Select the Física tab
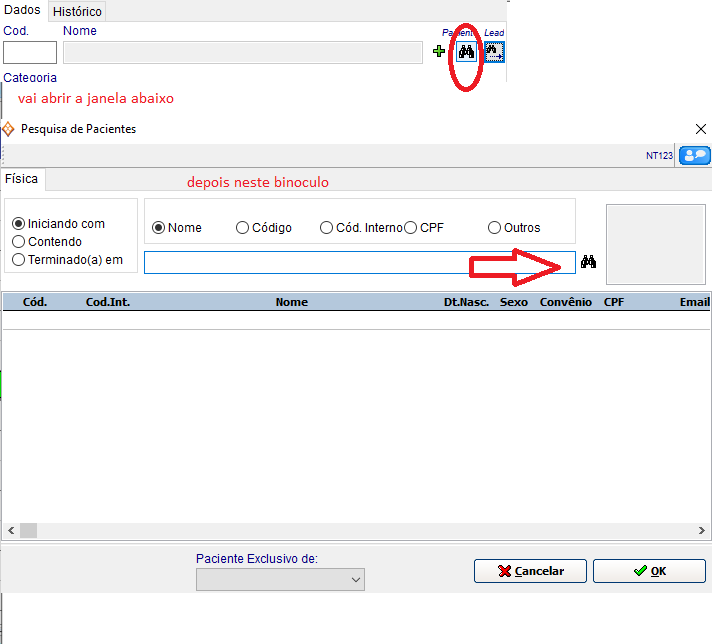The image size is (712, 644). coord(22,179)
